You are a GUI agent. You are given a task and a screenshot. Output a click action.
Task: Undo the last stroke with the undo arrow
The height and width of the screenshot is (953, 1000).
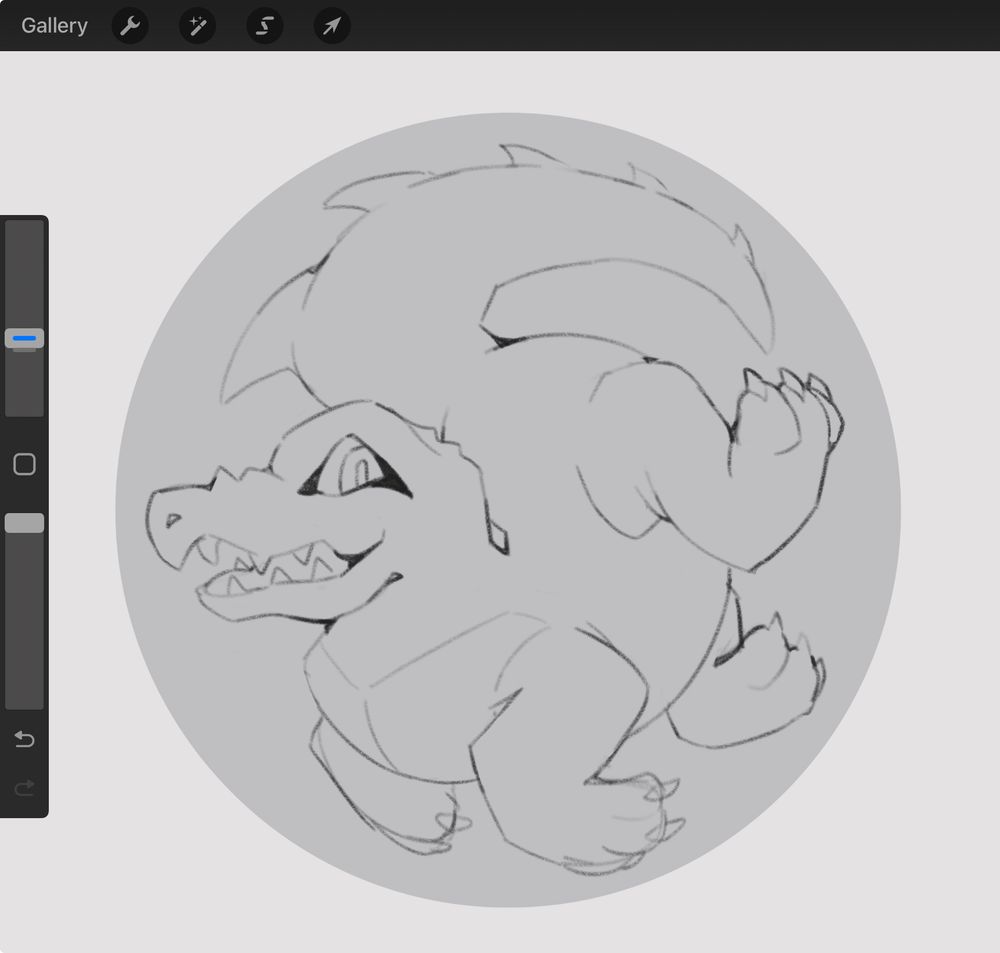(23, 740)
